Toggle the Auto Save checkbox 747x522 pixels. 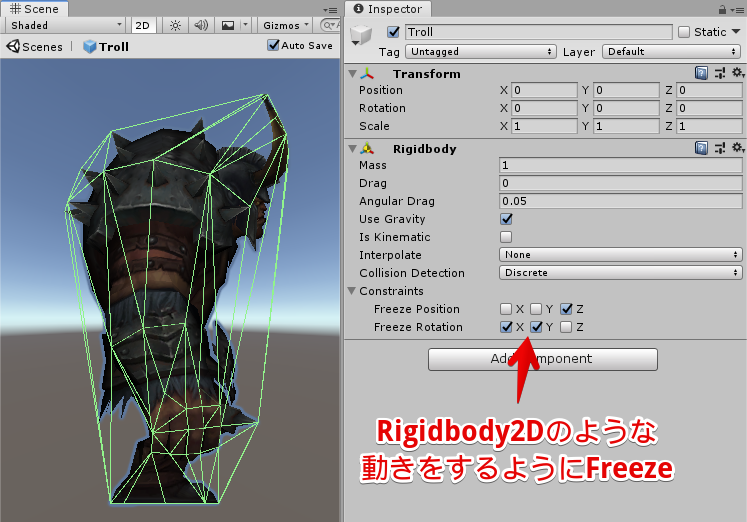(x=273, y=45)
